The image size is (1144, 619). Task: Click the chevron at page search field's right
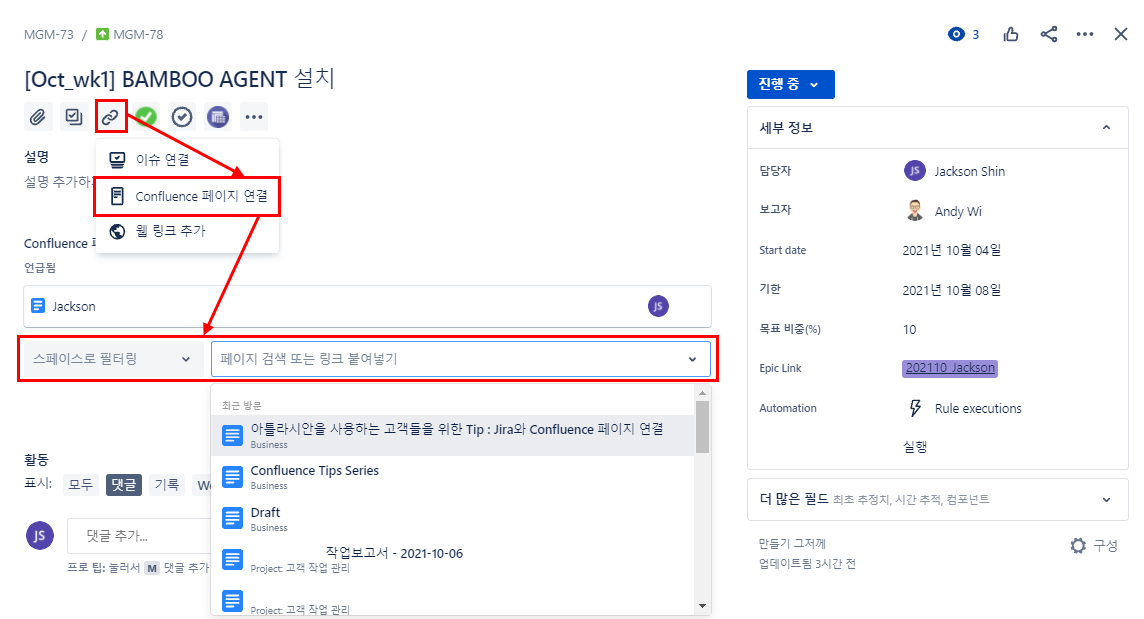click(692, 359)
